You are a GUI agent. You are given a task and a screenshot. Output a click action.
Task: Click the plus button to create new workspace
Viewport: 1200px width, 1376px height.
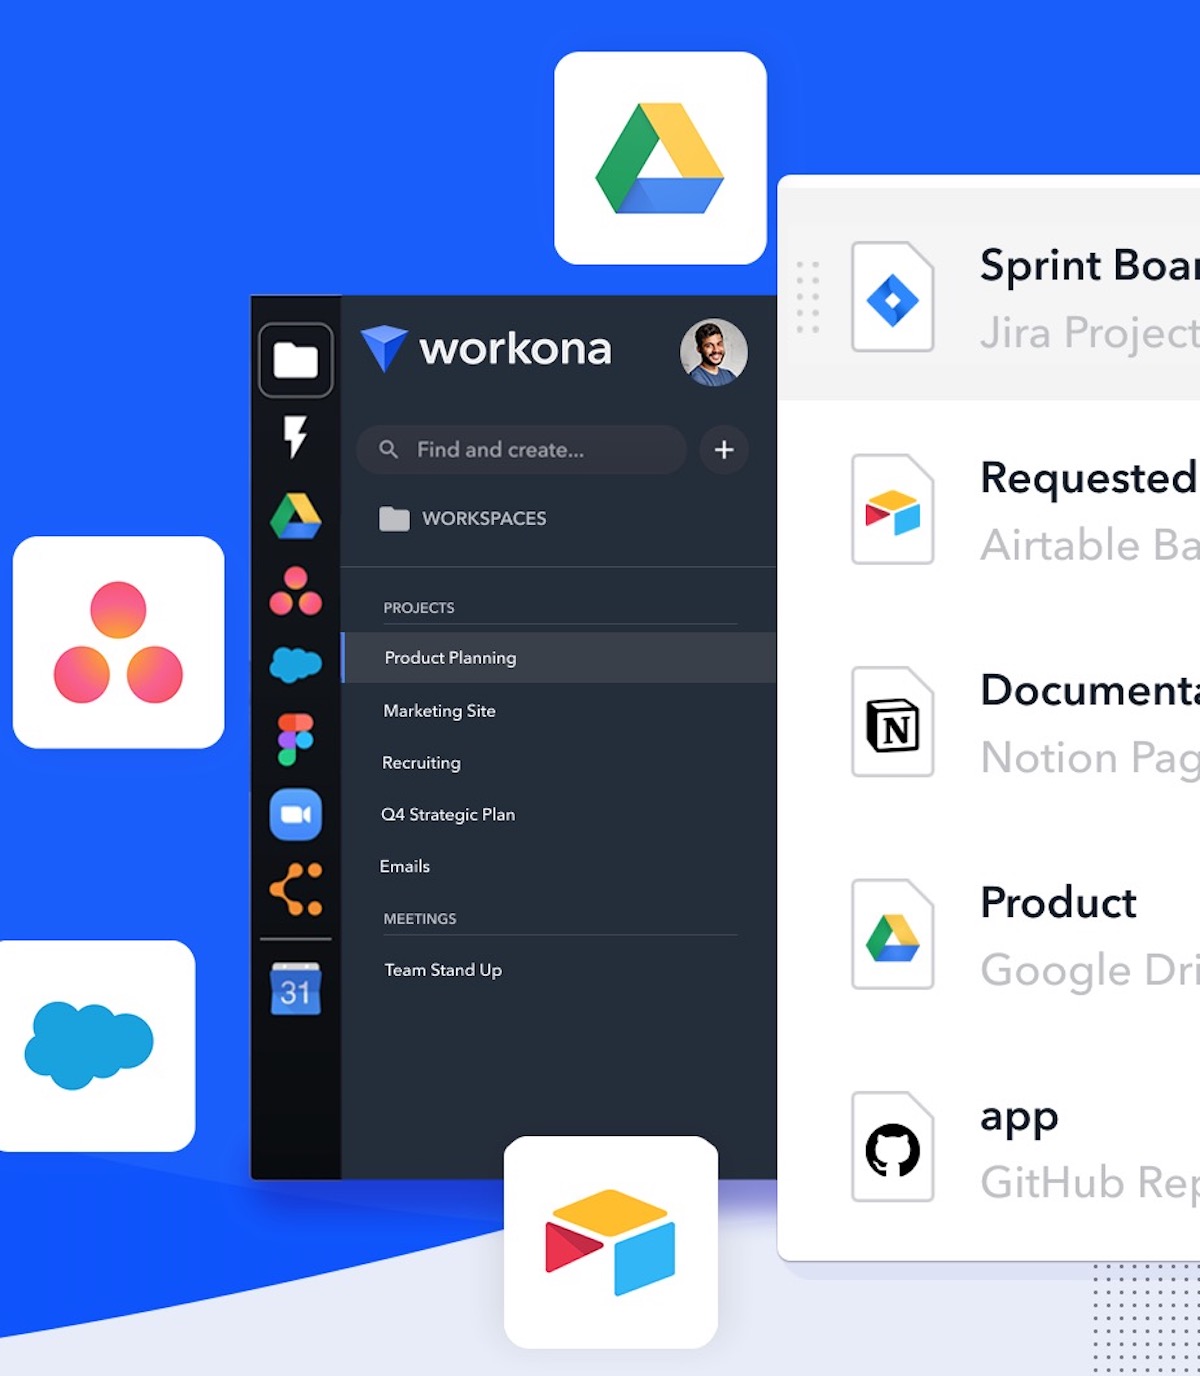click(x=722, y=450)
